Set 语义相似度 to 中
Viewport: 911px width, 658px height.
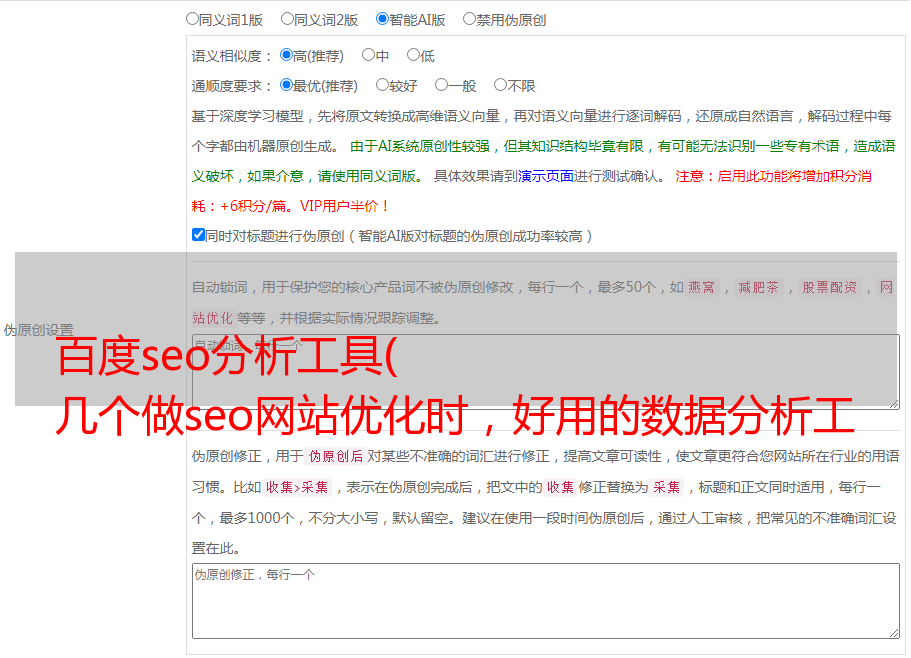click(368, 55)
